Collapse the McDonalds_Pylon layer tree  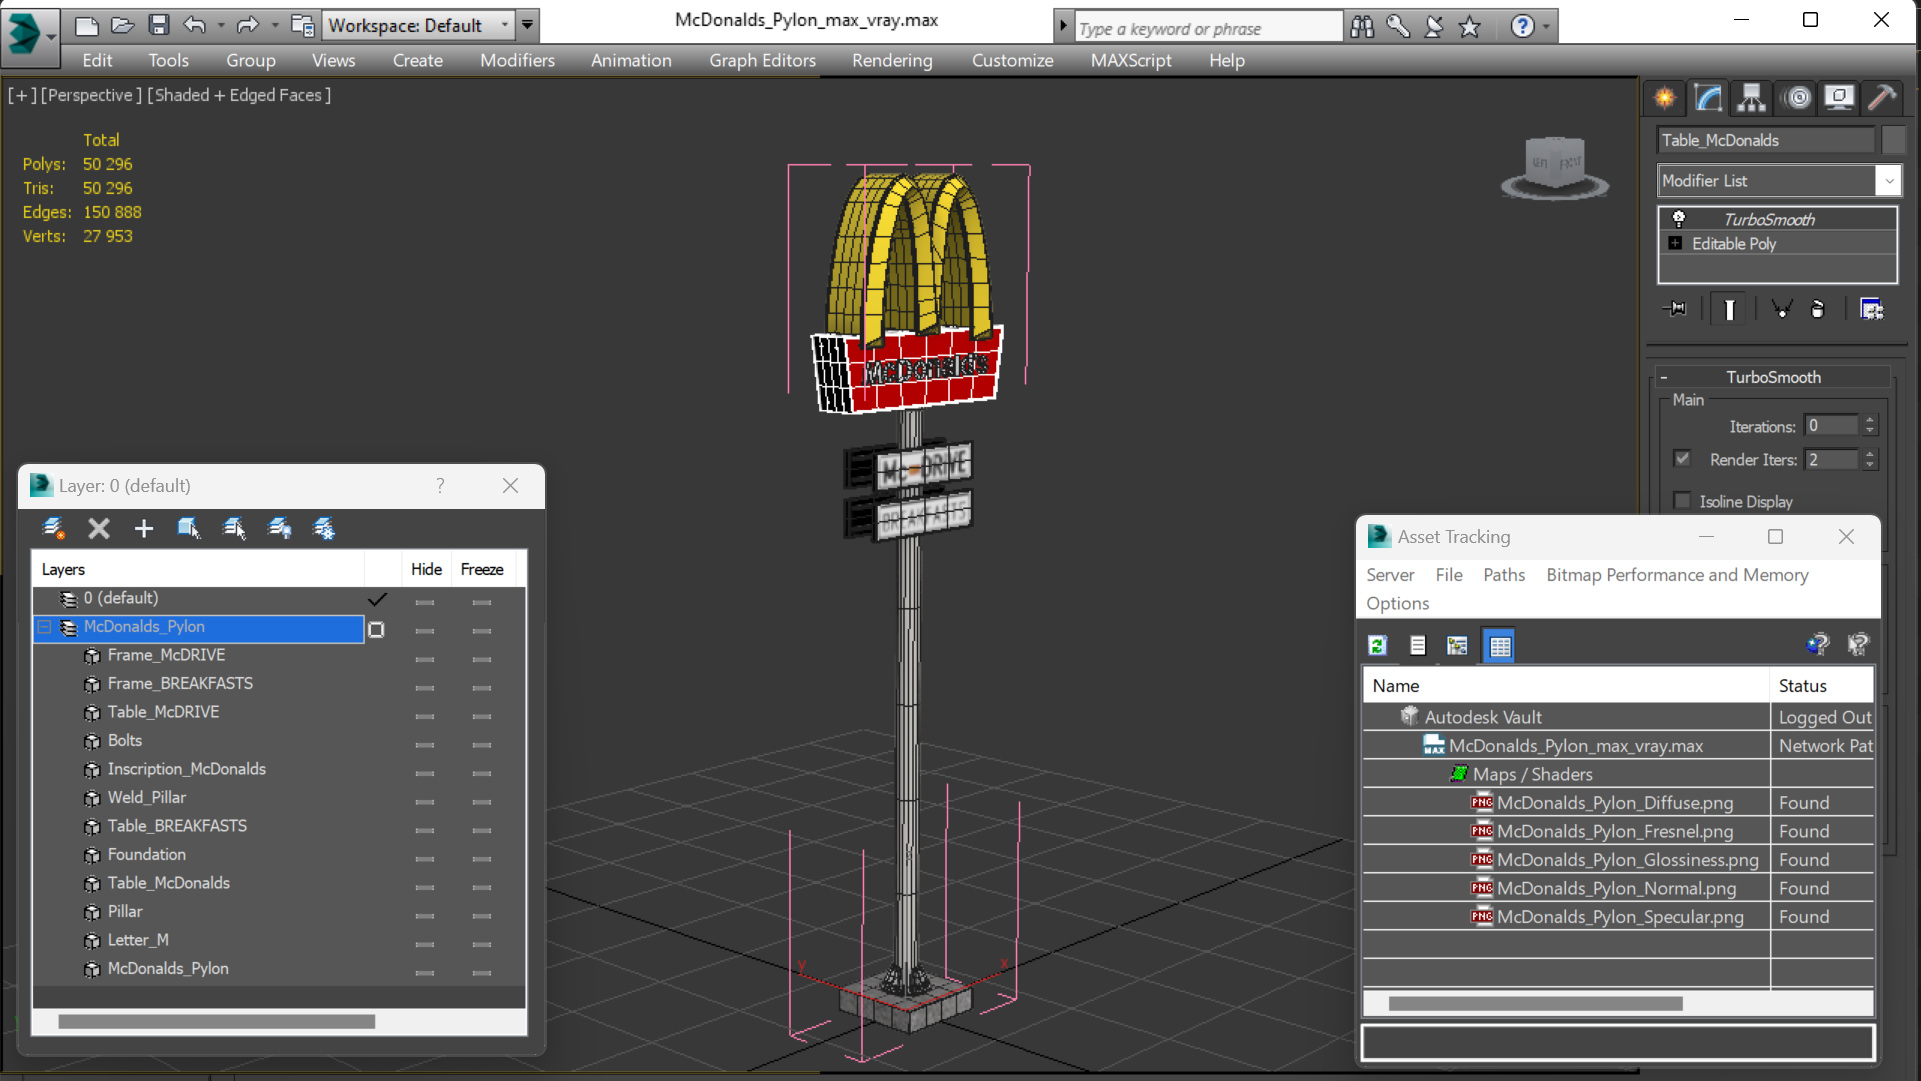[x=45, y=627]
